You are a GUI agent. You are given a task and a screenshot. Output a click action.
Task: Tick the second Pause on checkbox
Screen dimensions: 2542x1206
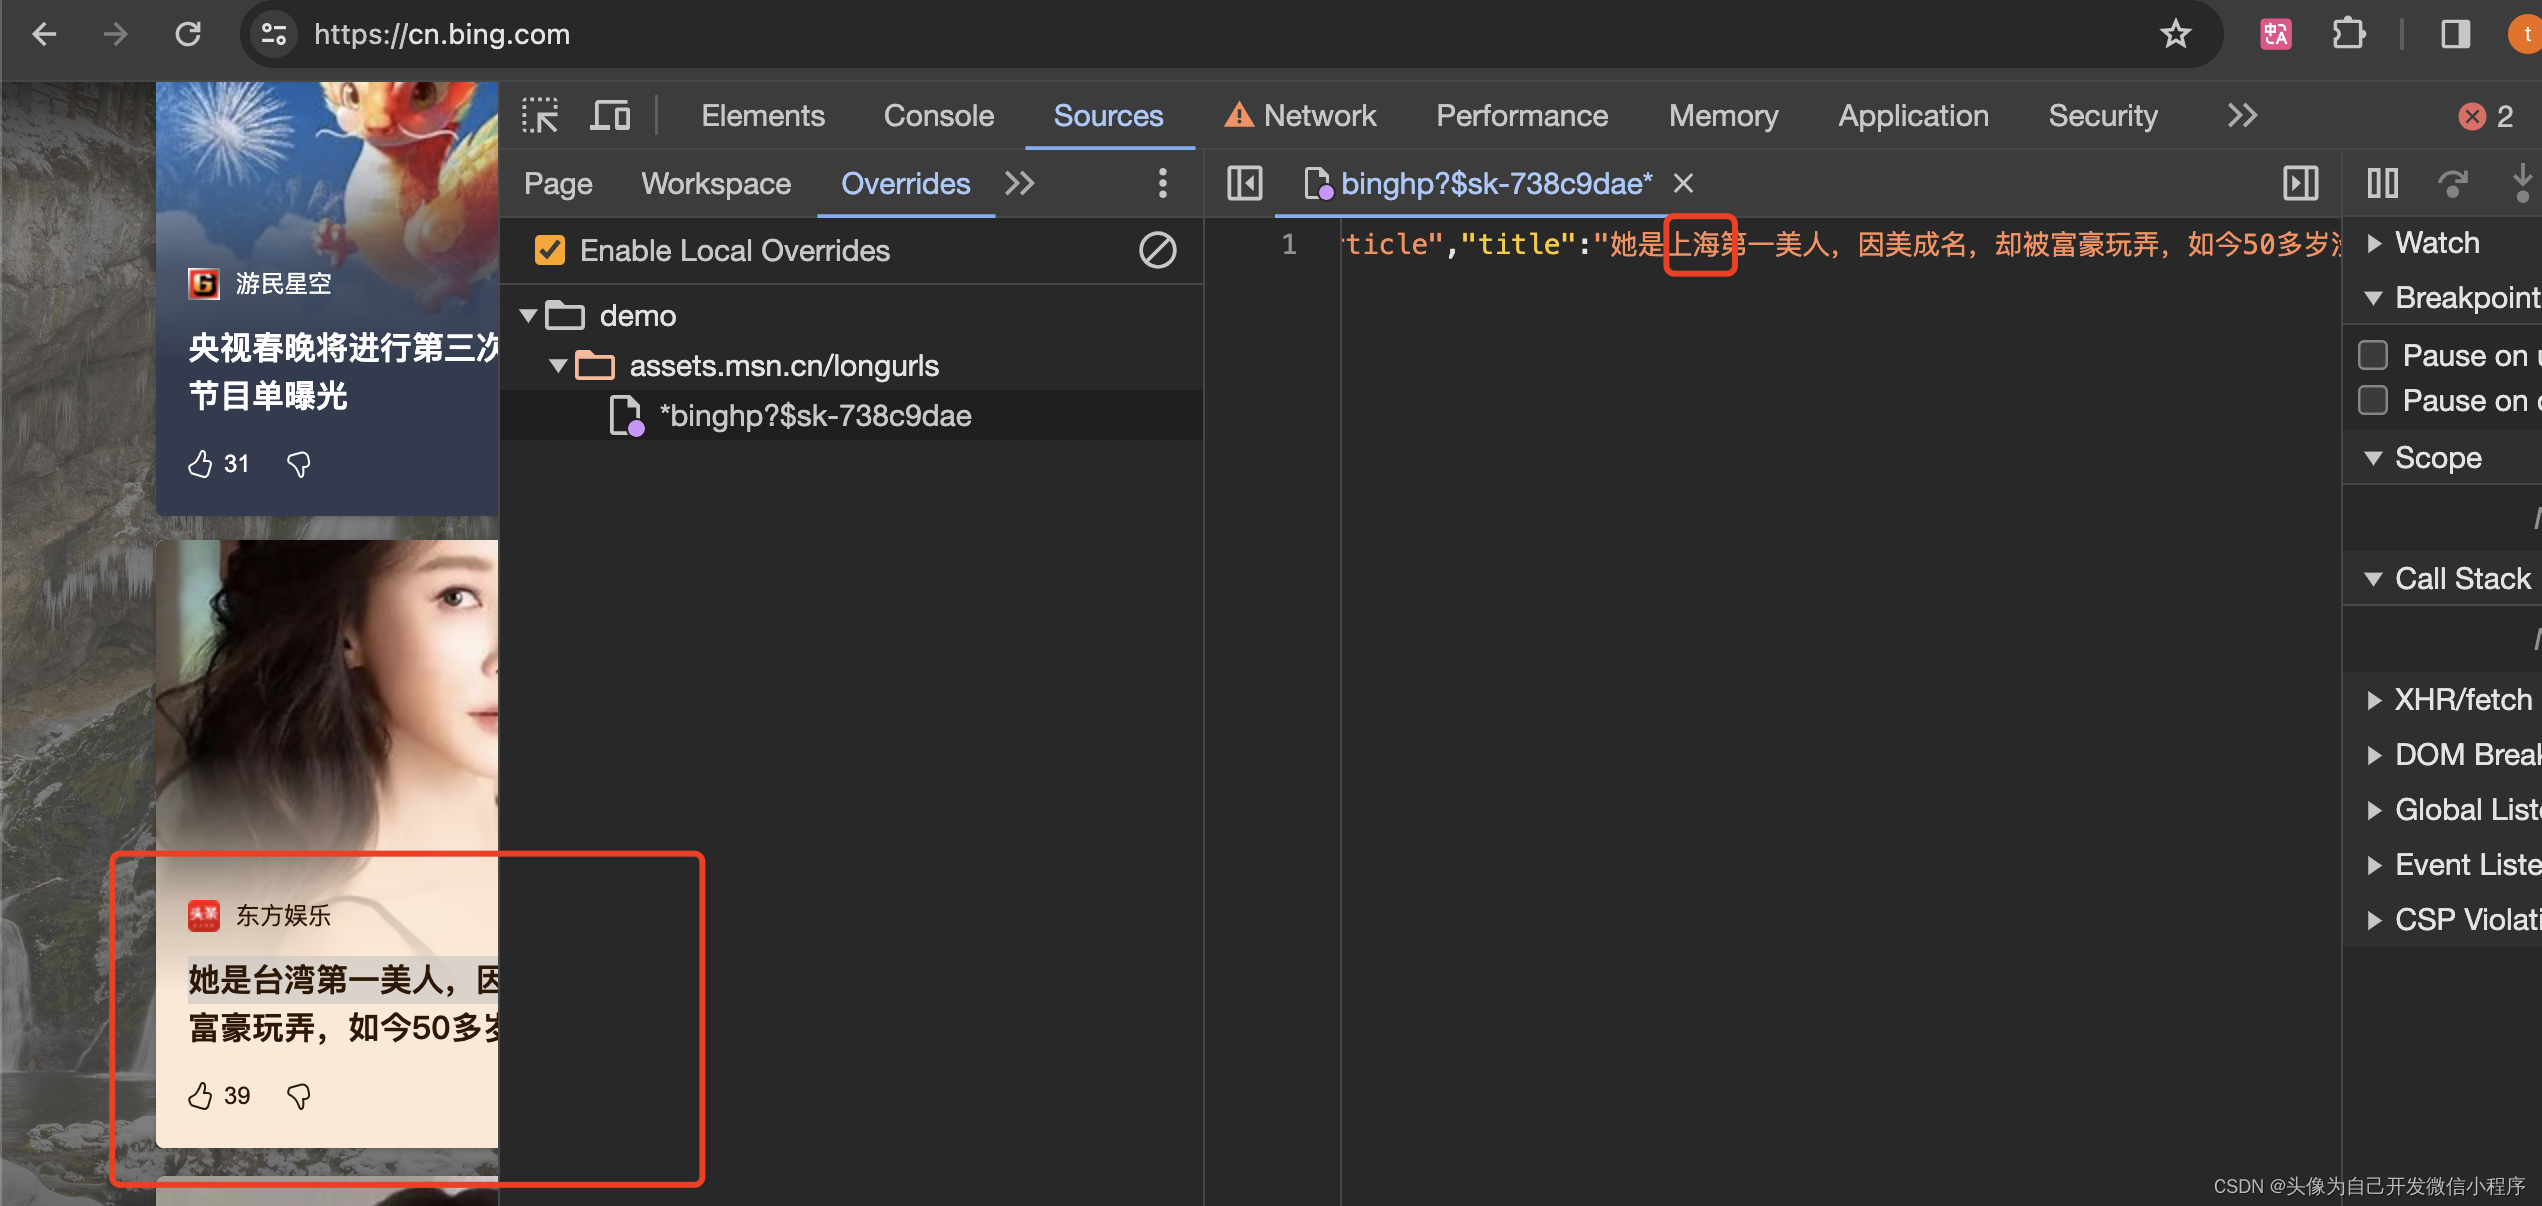click(2373, 400)
